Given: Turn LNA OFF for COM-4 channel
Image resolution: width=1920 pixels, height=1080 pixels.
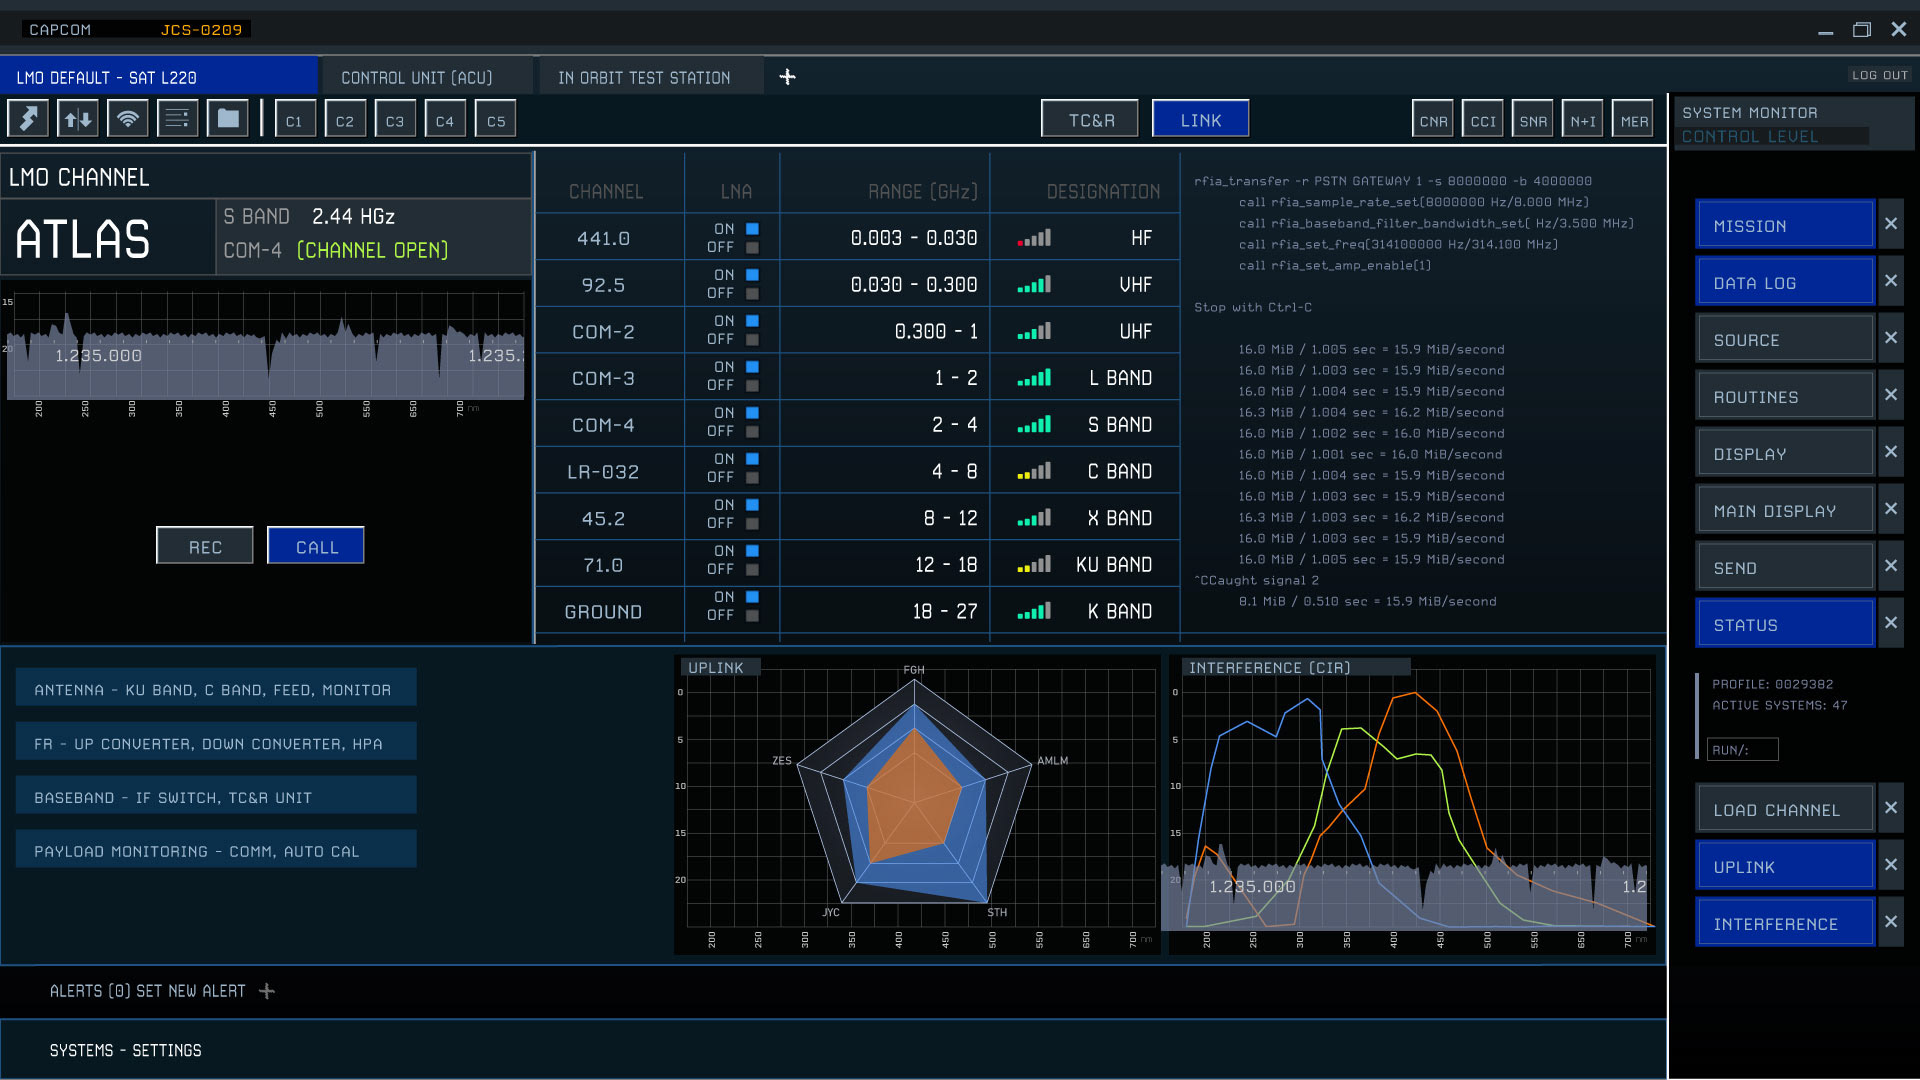Looking at the screenshot, I should (752, 432).
